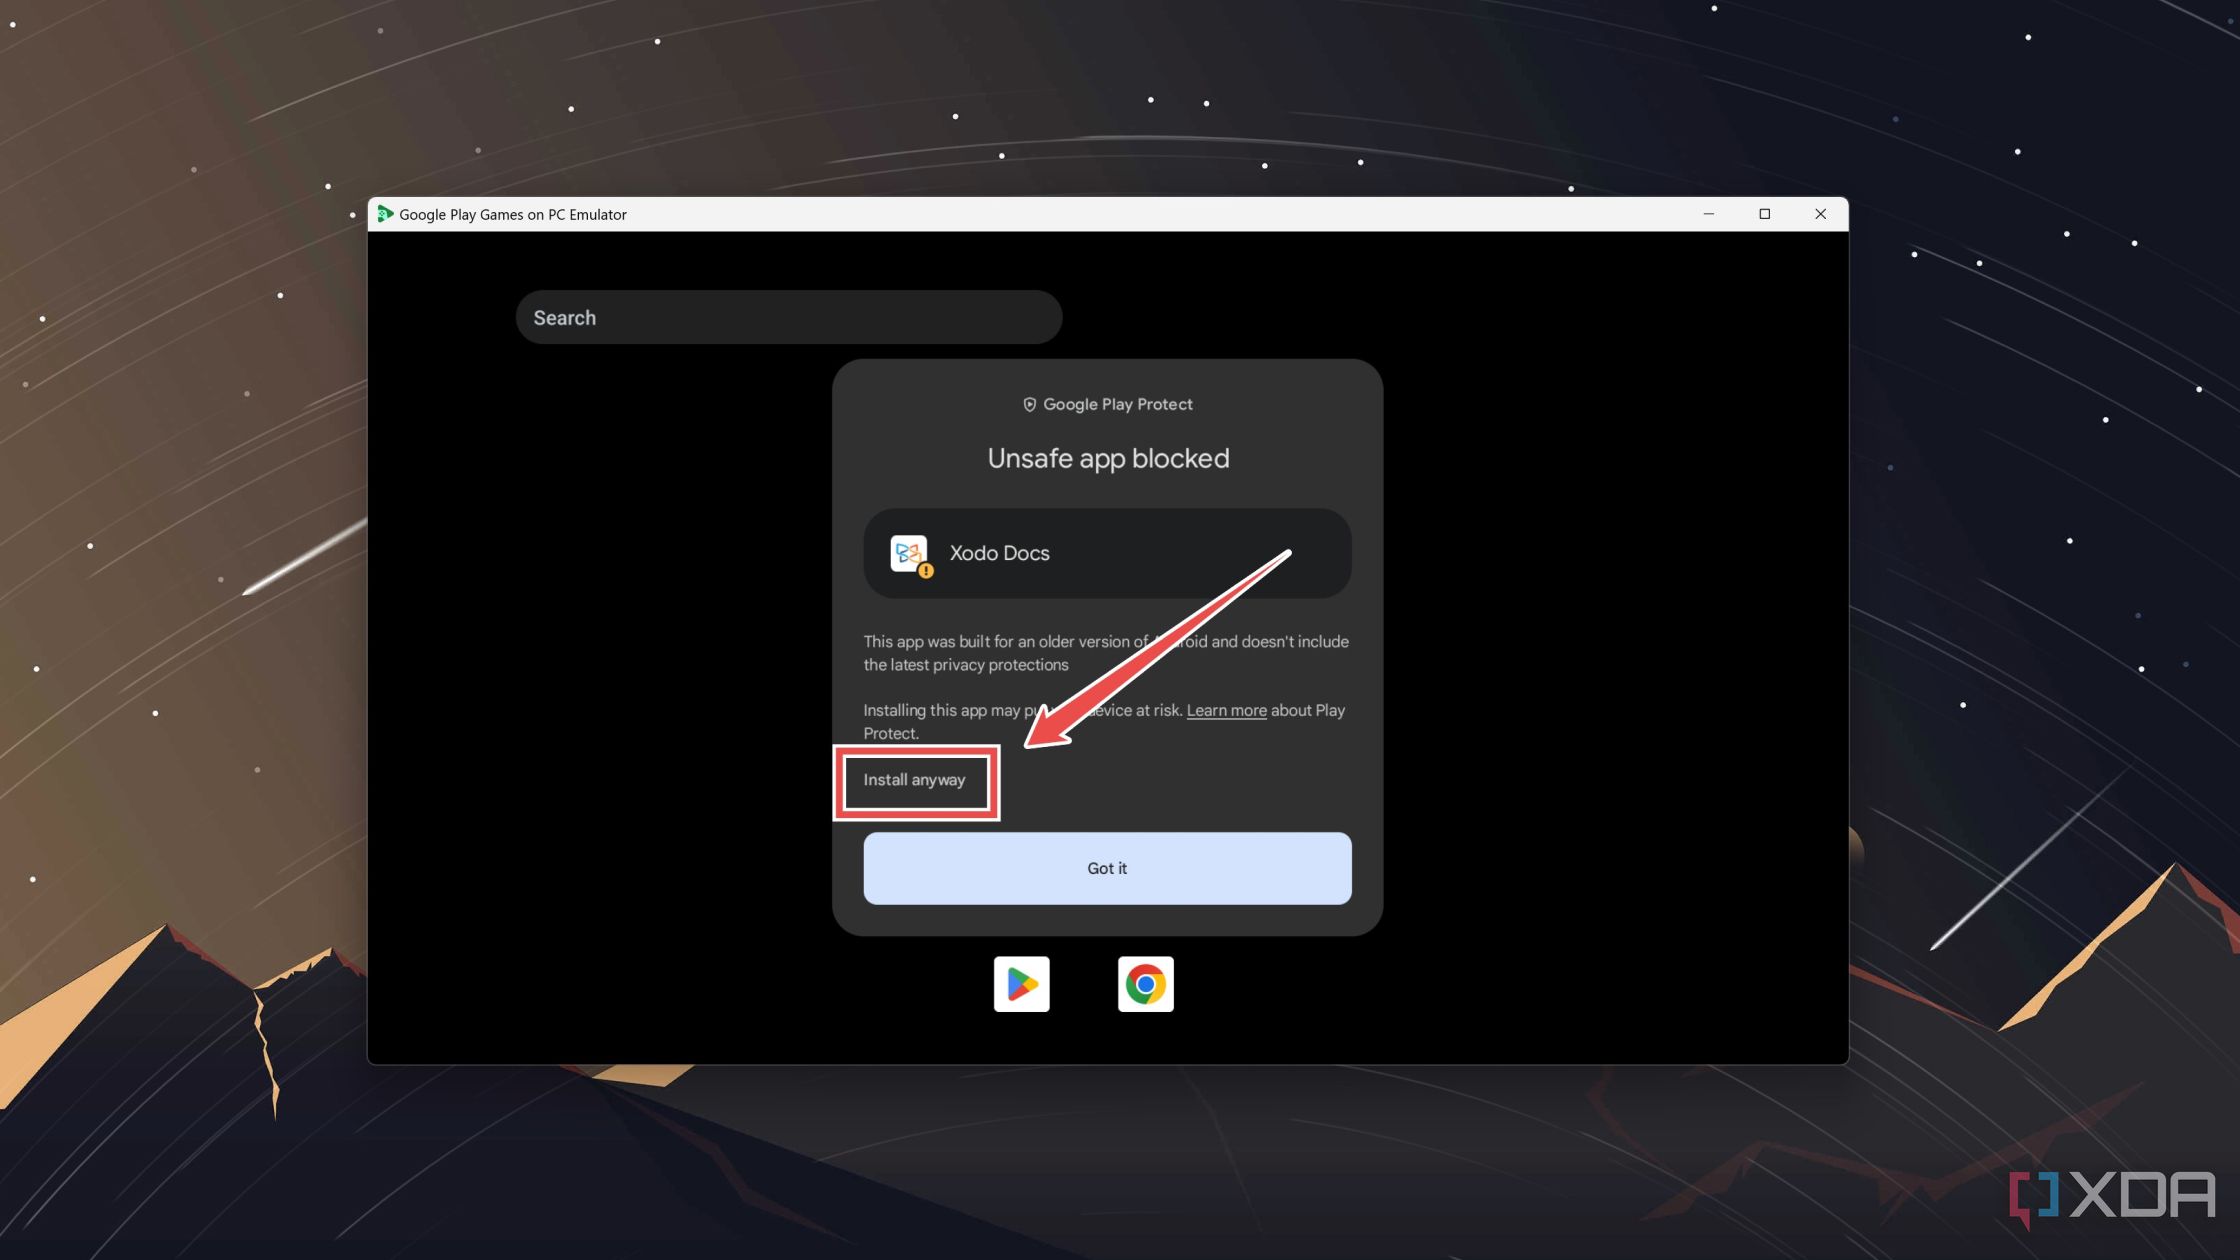The image size is (2240, 1260).
Task: Click the Got it button to dismiss
Action: 1108,868
